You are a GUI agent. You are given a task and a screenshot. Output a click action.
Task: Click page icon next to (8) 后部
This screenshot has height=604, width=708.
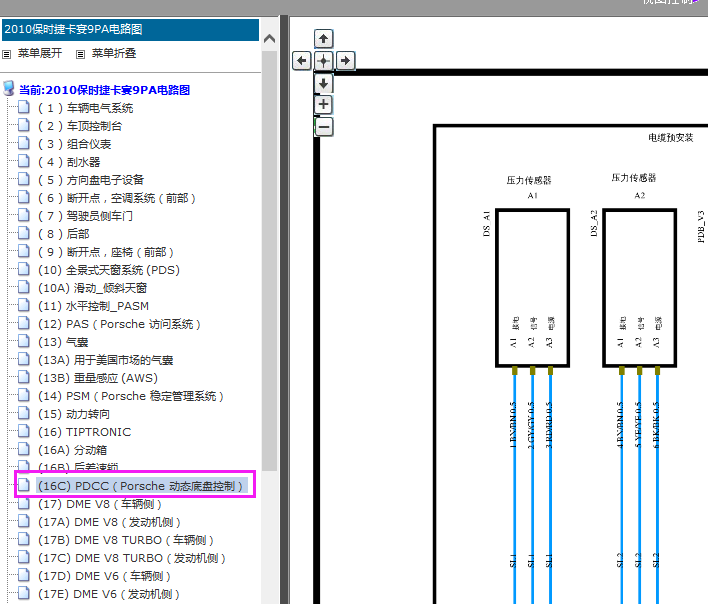tap(24, 233)
